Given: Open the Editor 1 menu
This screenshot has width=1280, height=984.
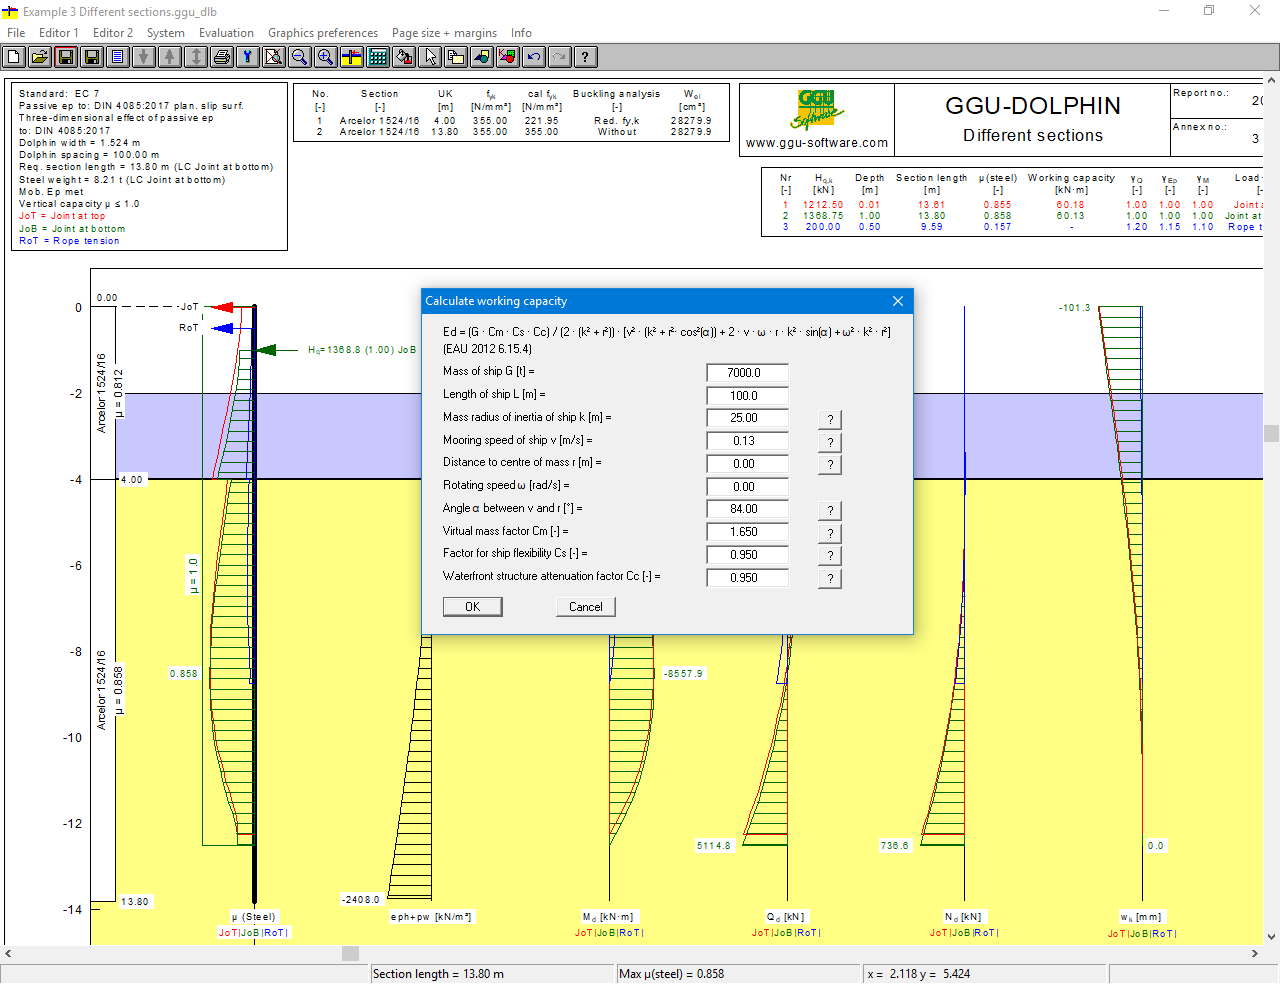Looking at the screenshot, I should [x=59, y=33].
